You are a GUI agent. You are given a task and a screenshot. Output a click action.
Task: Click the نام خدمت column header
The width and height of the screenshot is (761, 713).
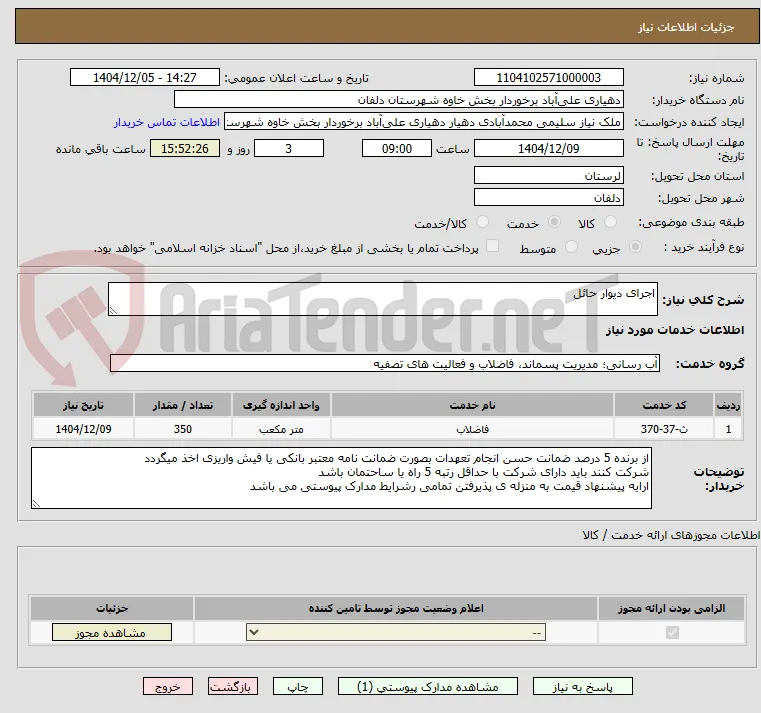coord(472,405)
